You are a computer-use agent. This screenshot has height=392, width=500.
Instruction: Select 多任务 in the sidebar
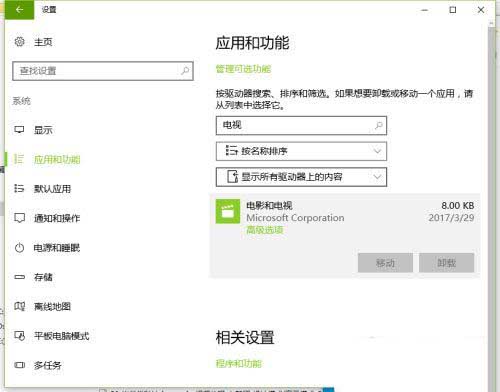tap(48, 365)
